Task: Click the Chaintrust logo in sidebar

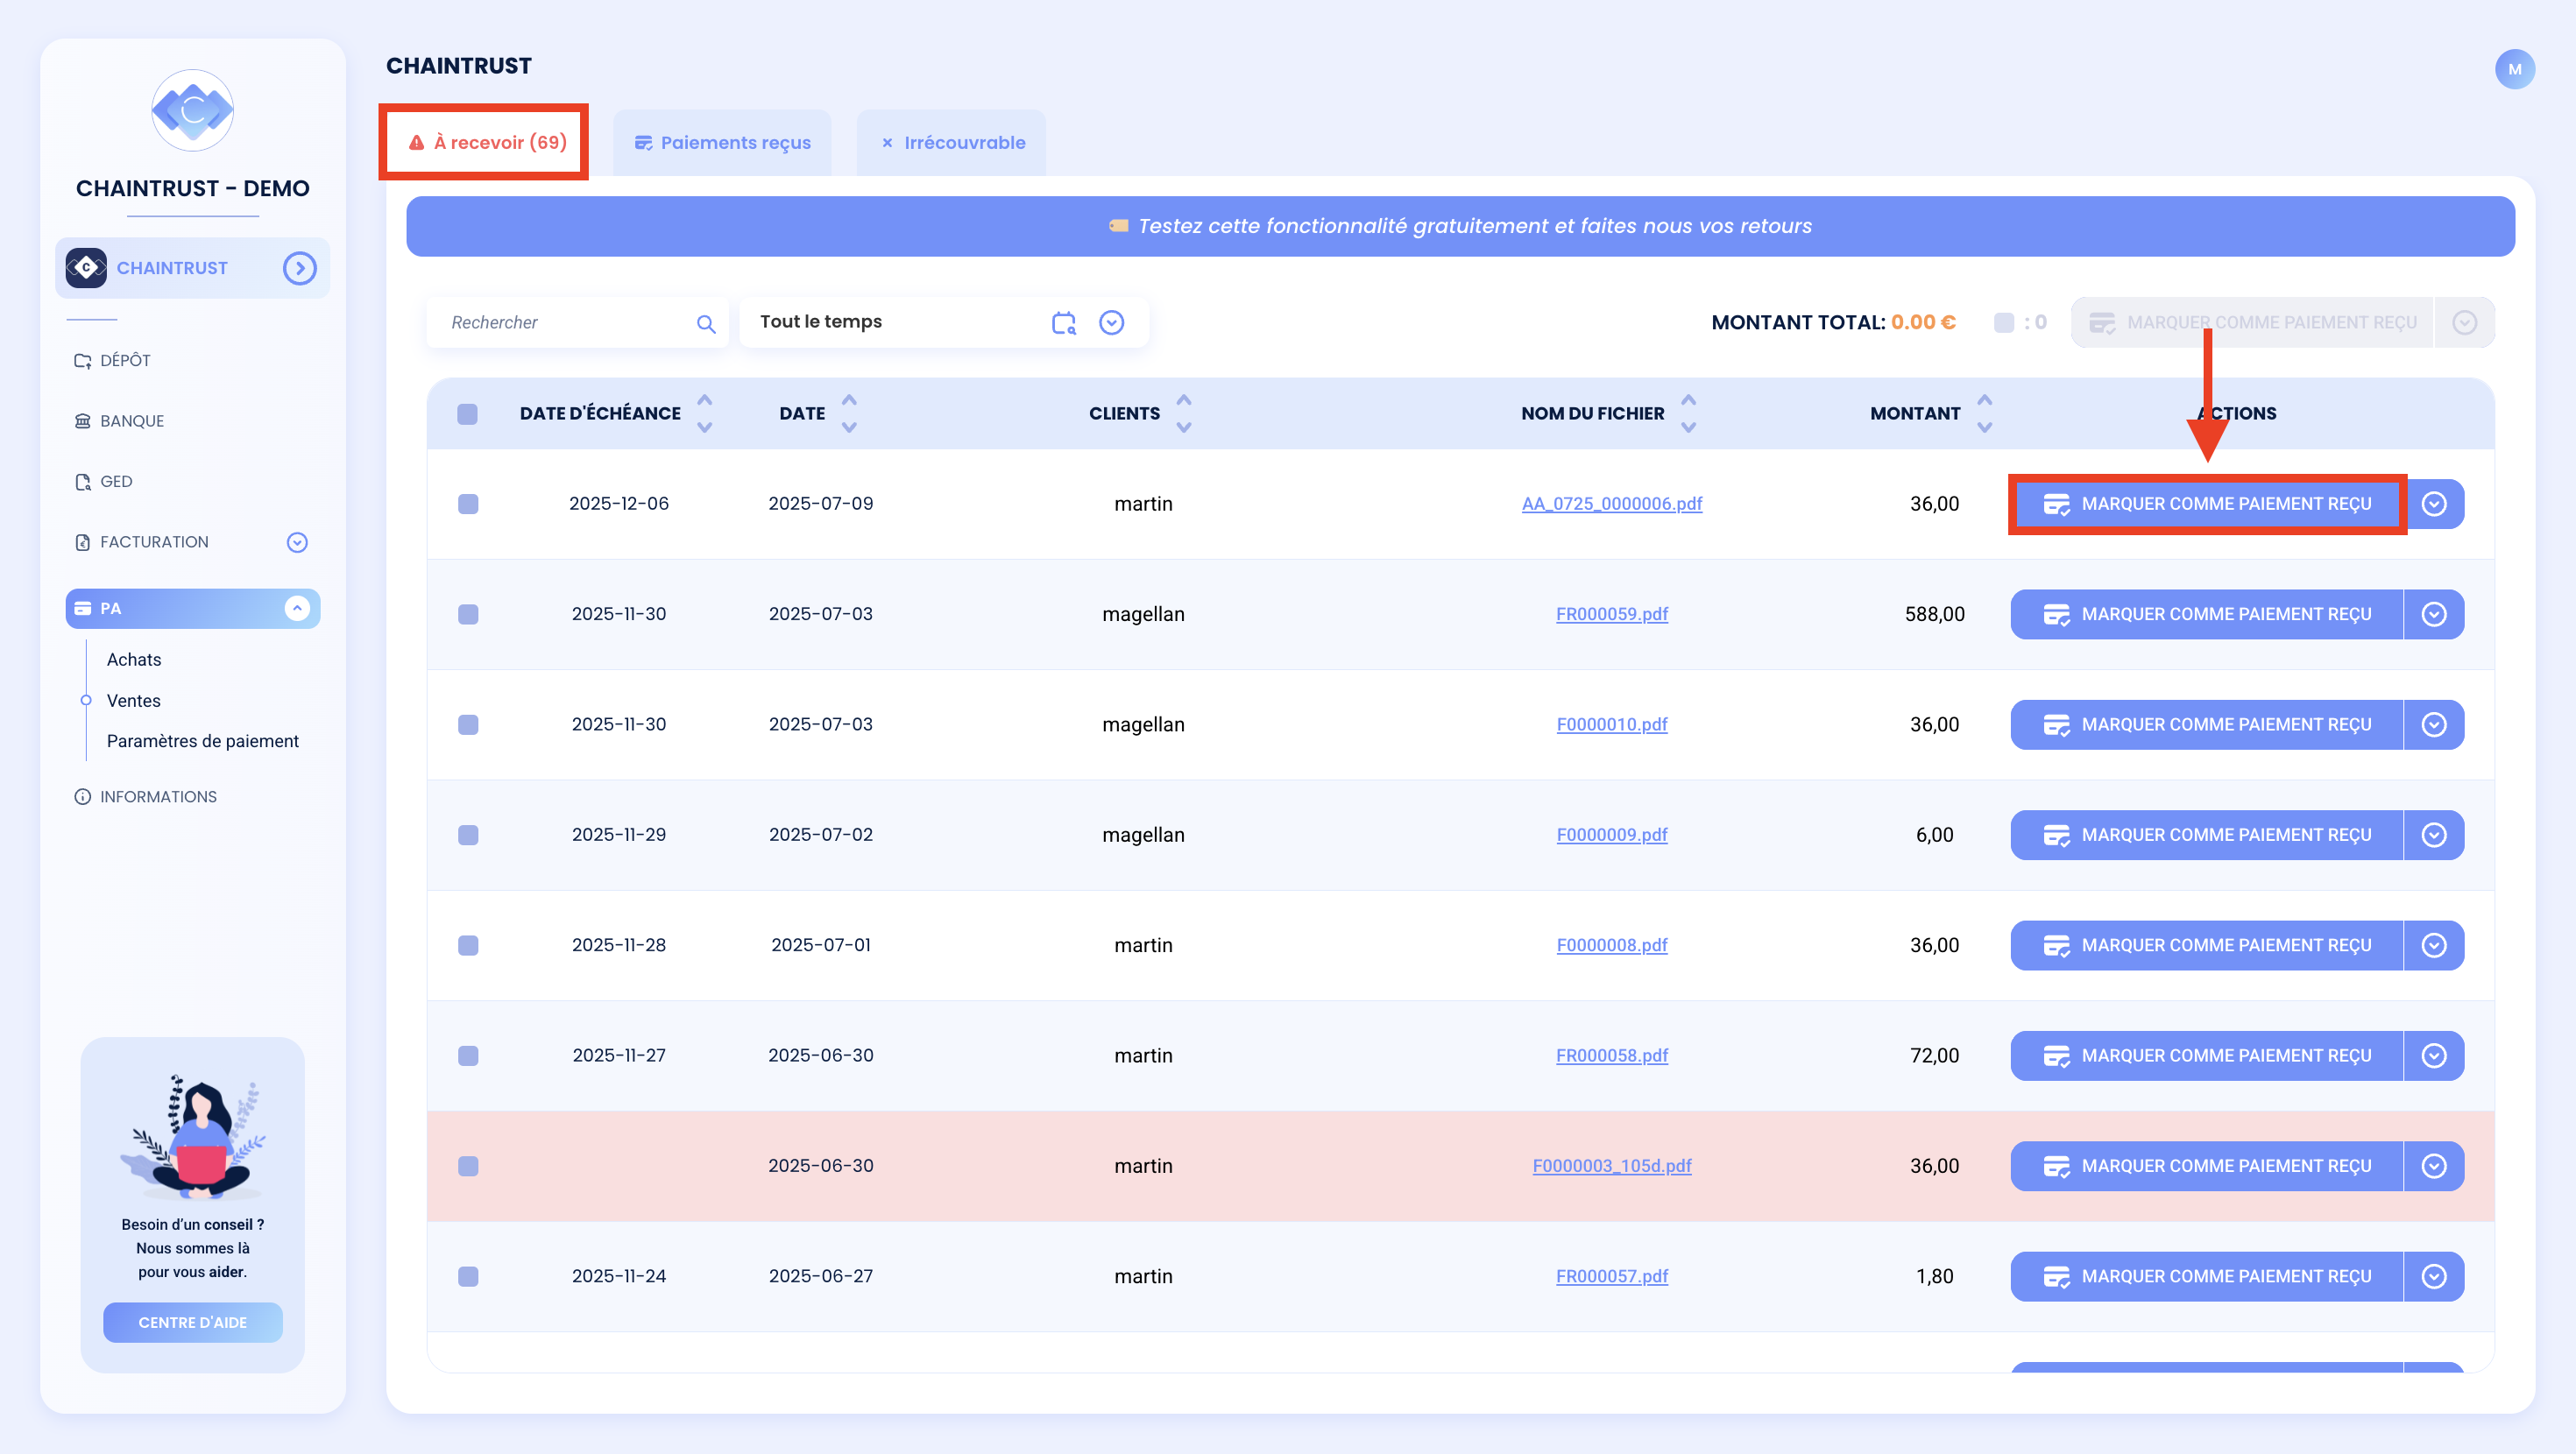Action: [193, 110]
